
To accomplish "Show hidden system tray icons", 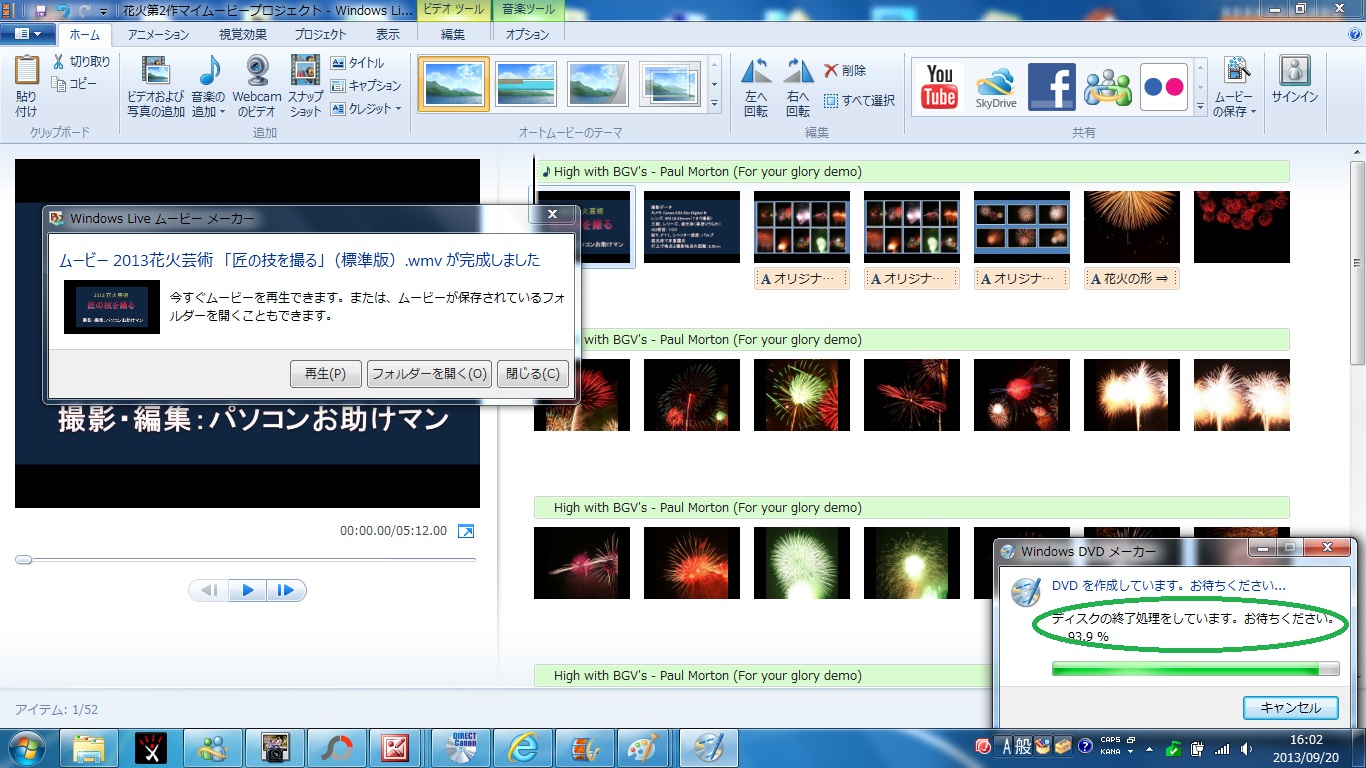I will coord(1148,748).
